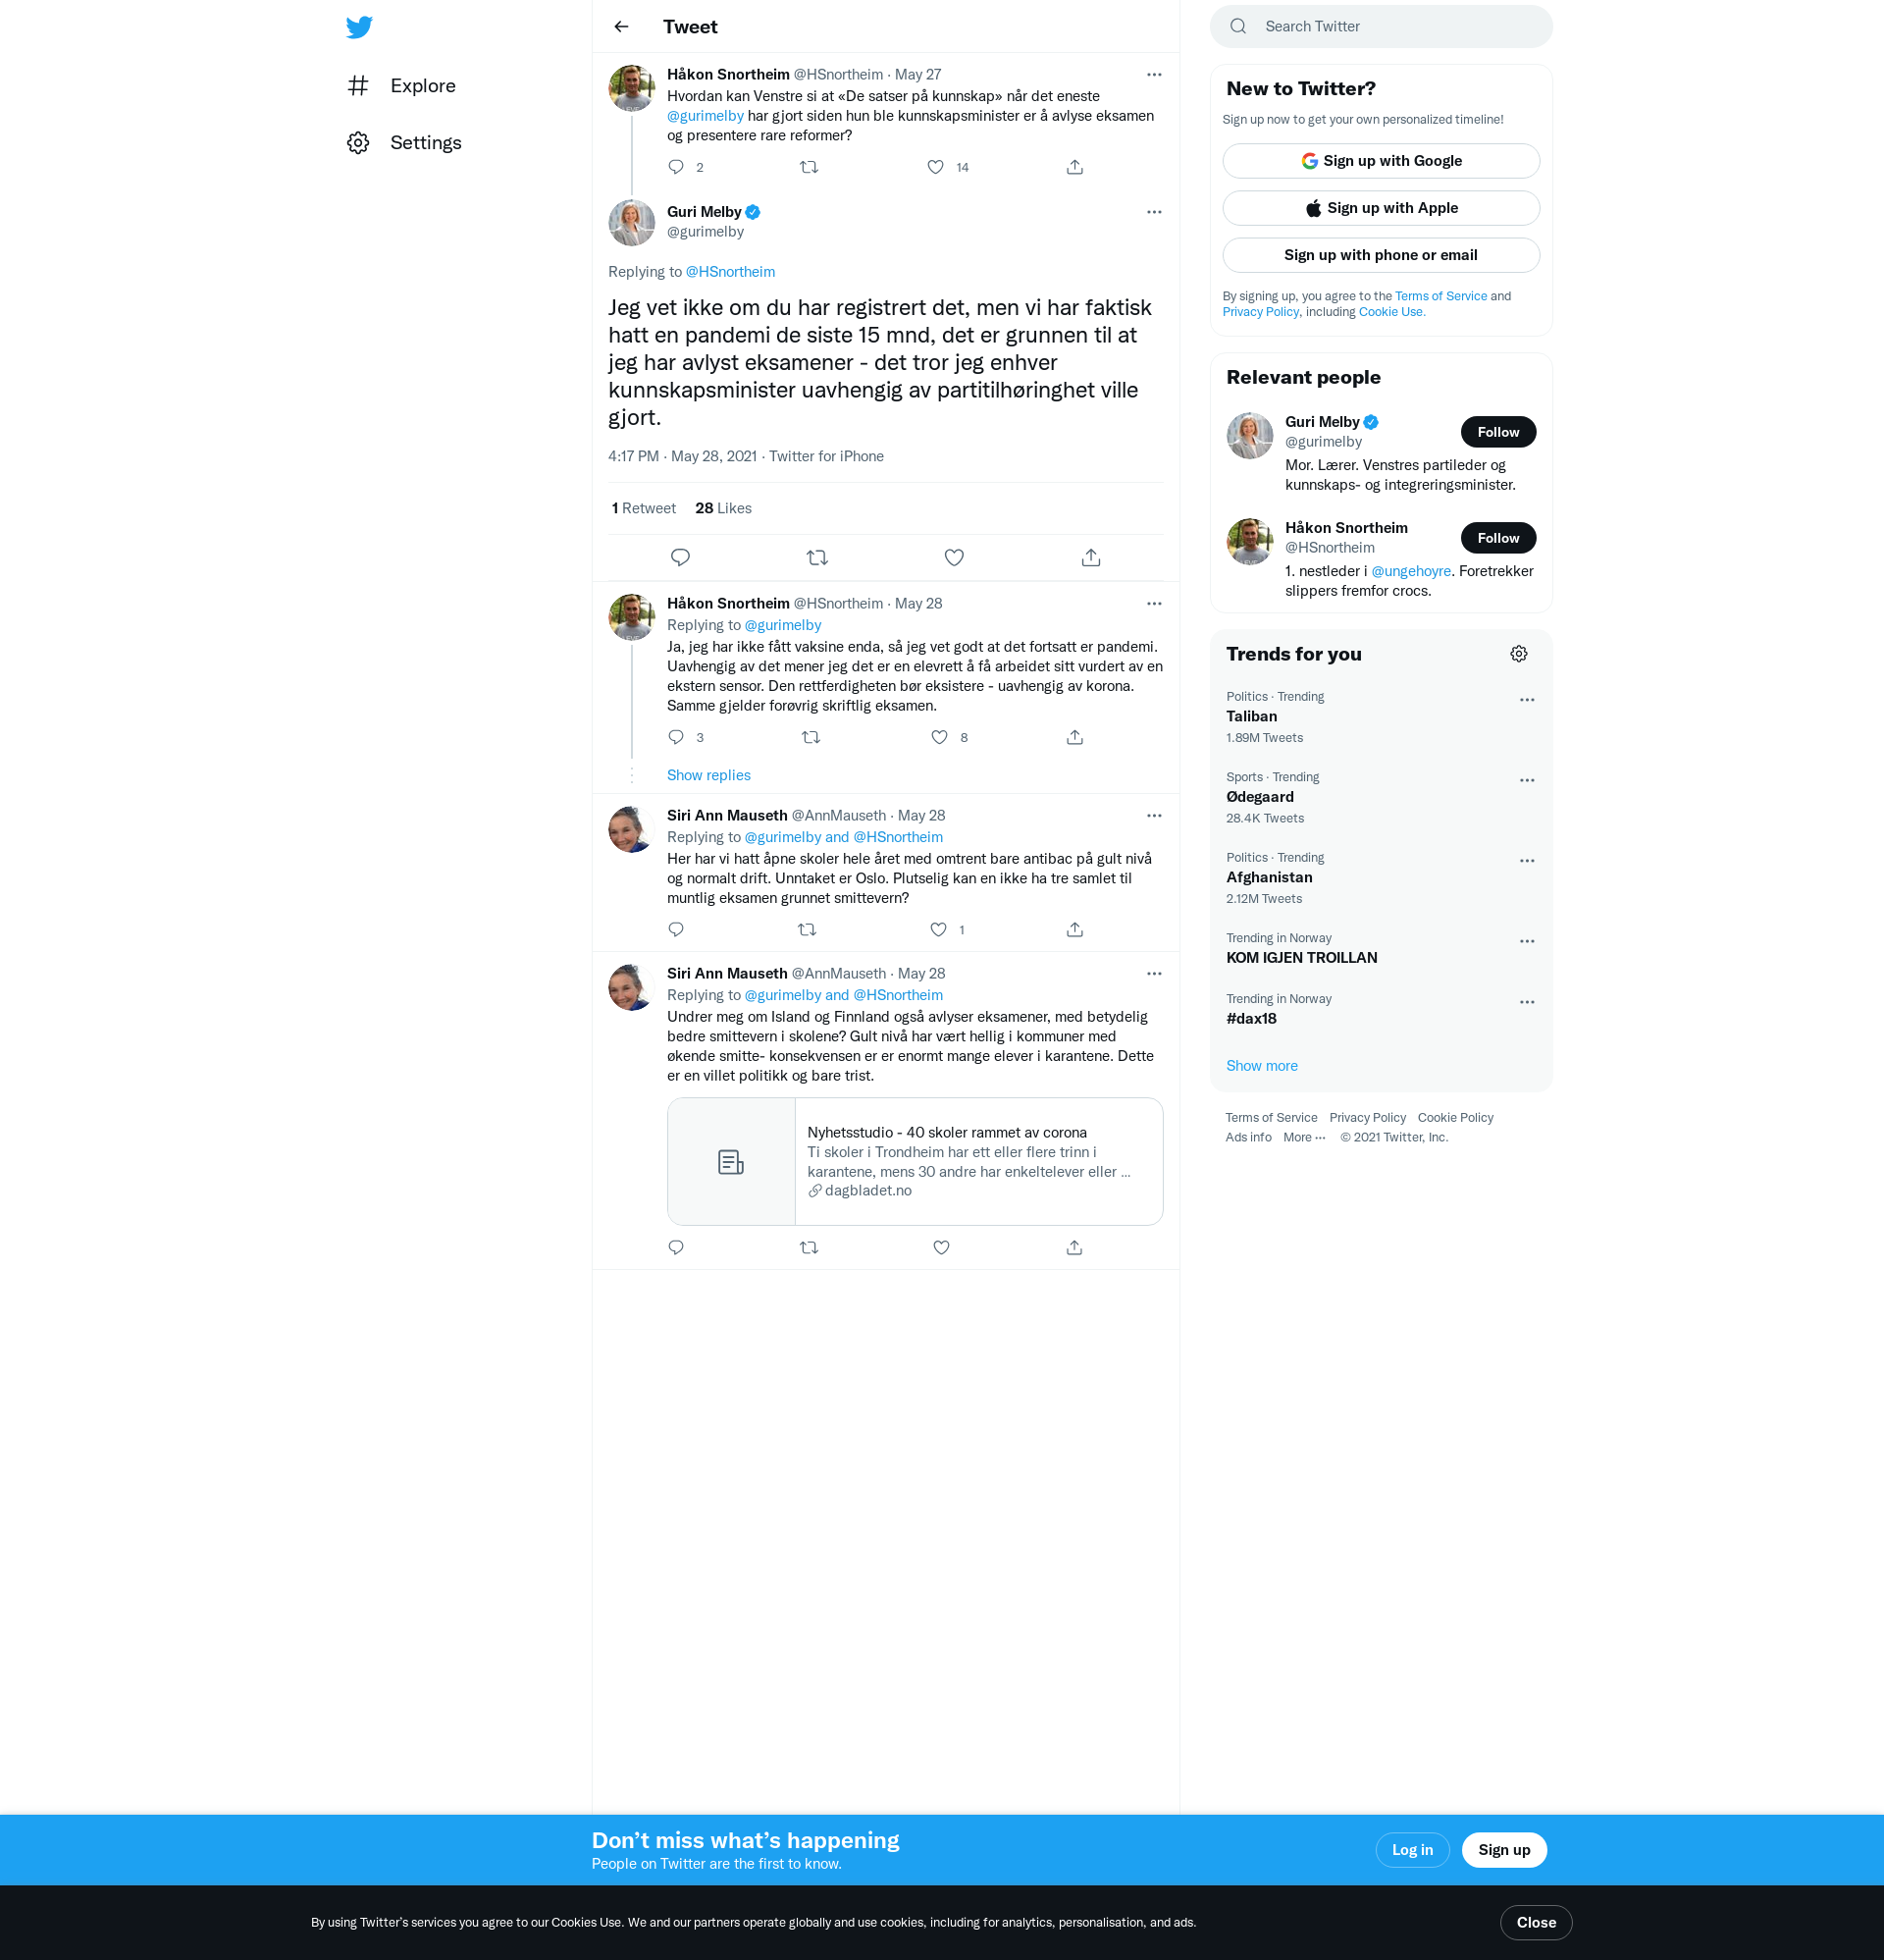1884x1960 pixels.
Task: Open Twitter for iPhone source link
Action: [826, 457]
